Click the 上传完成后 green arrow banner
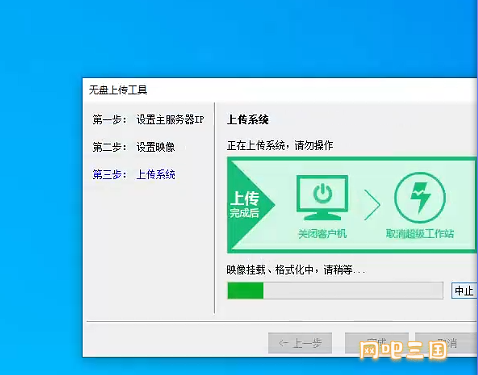 click(x=251, y=205)
